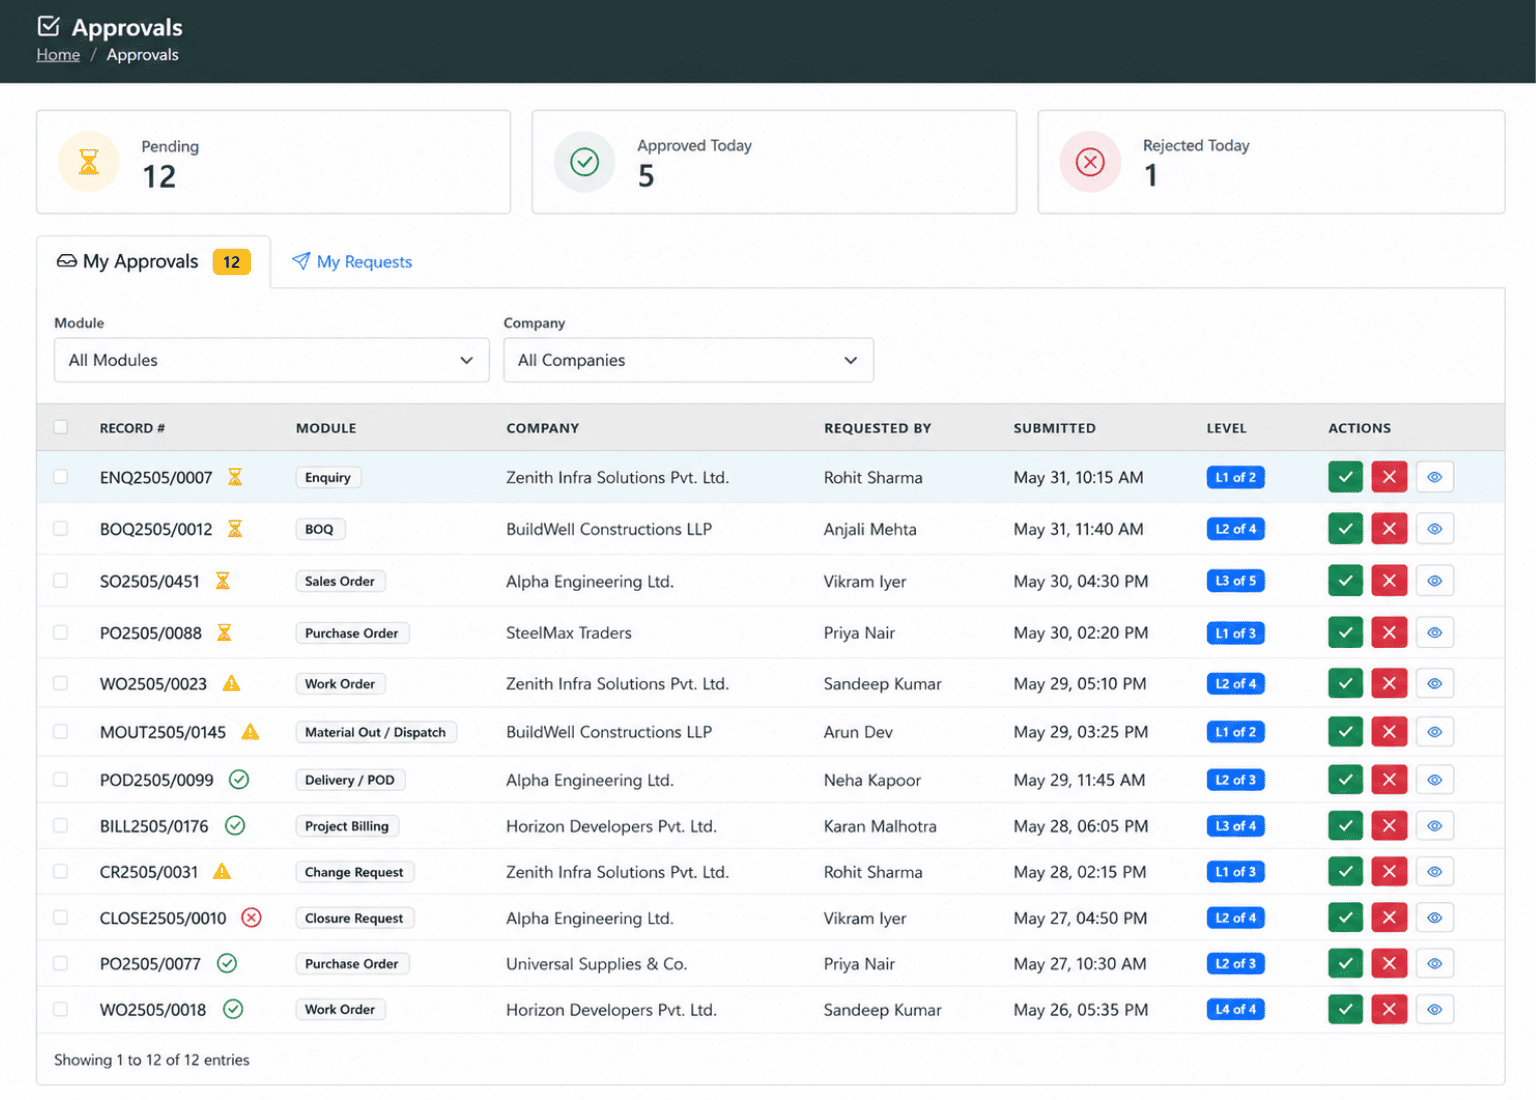Click L4 of 4 level badge
The height and width of the screenshot is (1100, 1536).
point(1235,1010)
